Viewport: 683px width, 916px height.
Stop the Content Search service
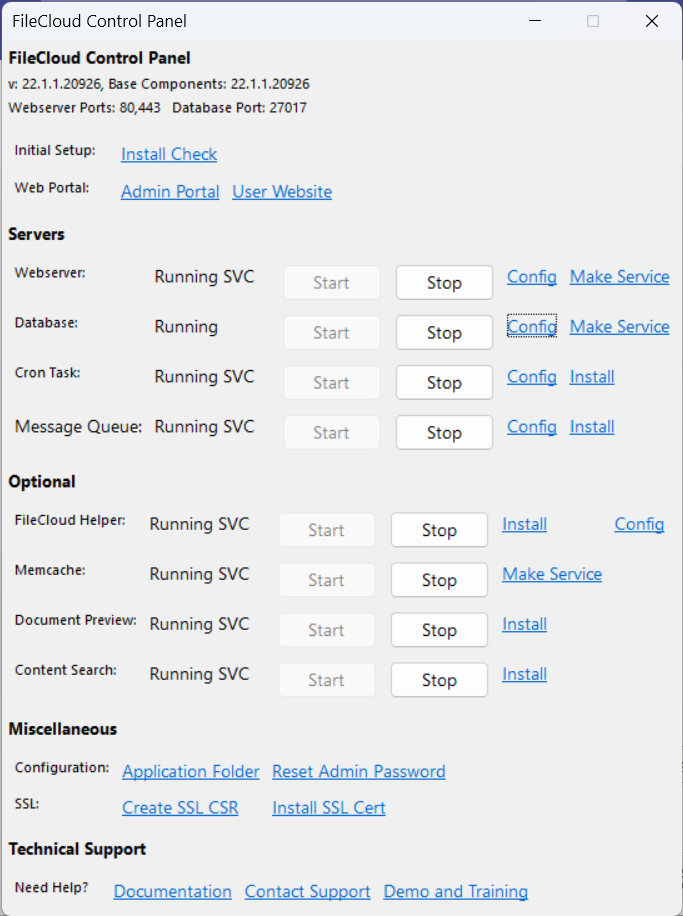[x=439, y=680]
